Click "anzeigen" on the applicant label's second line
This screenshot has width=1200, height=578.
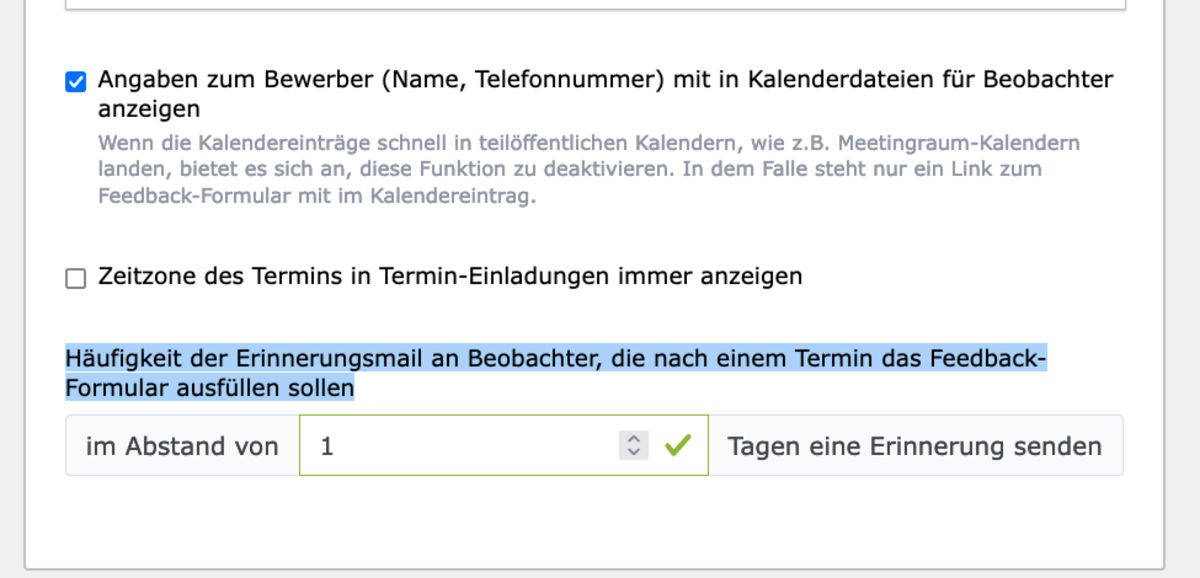pyautogui.click(x=149, y=108)
